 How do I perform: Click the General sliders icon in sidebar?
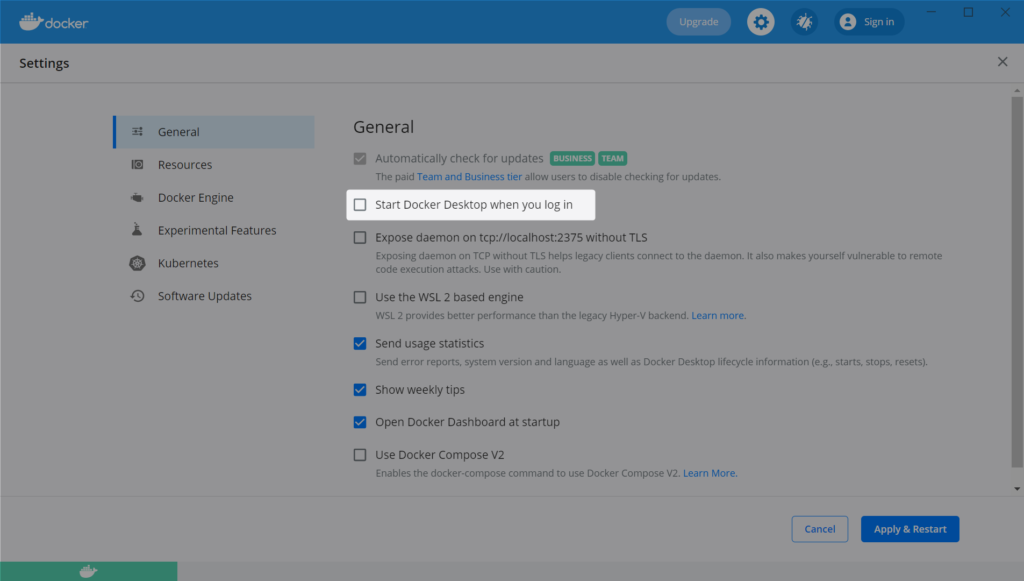(137, 132)
